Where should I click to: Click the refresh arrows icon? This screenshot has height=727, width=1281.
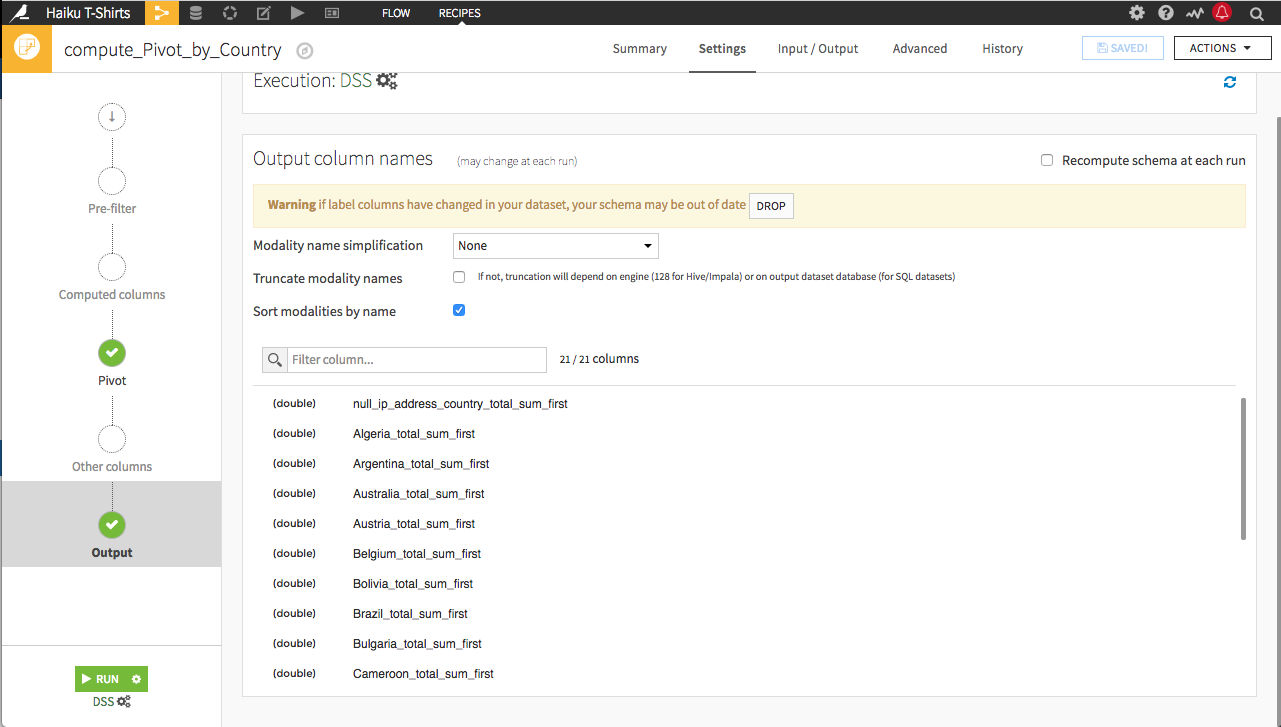[1230, 82]
